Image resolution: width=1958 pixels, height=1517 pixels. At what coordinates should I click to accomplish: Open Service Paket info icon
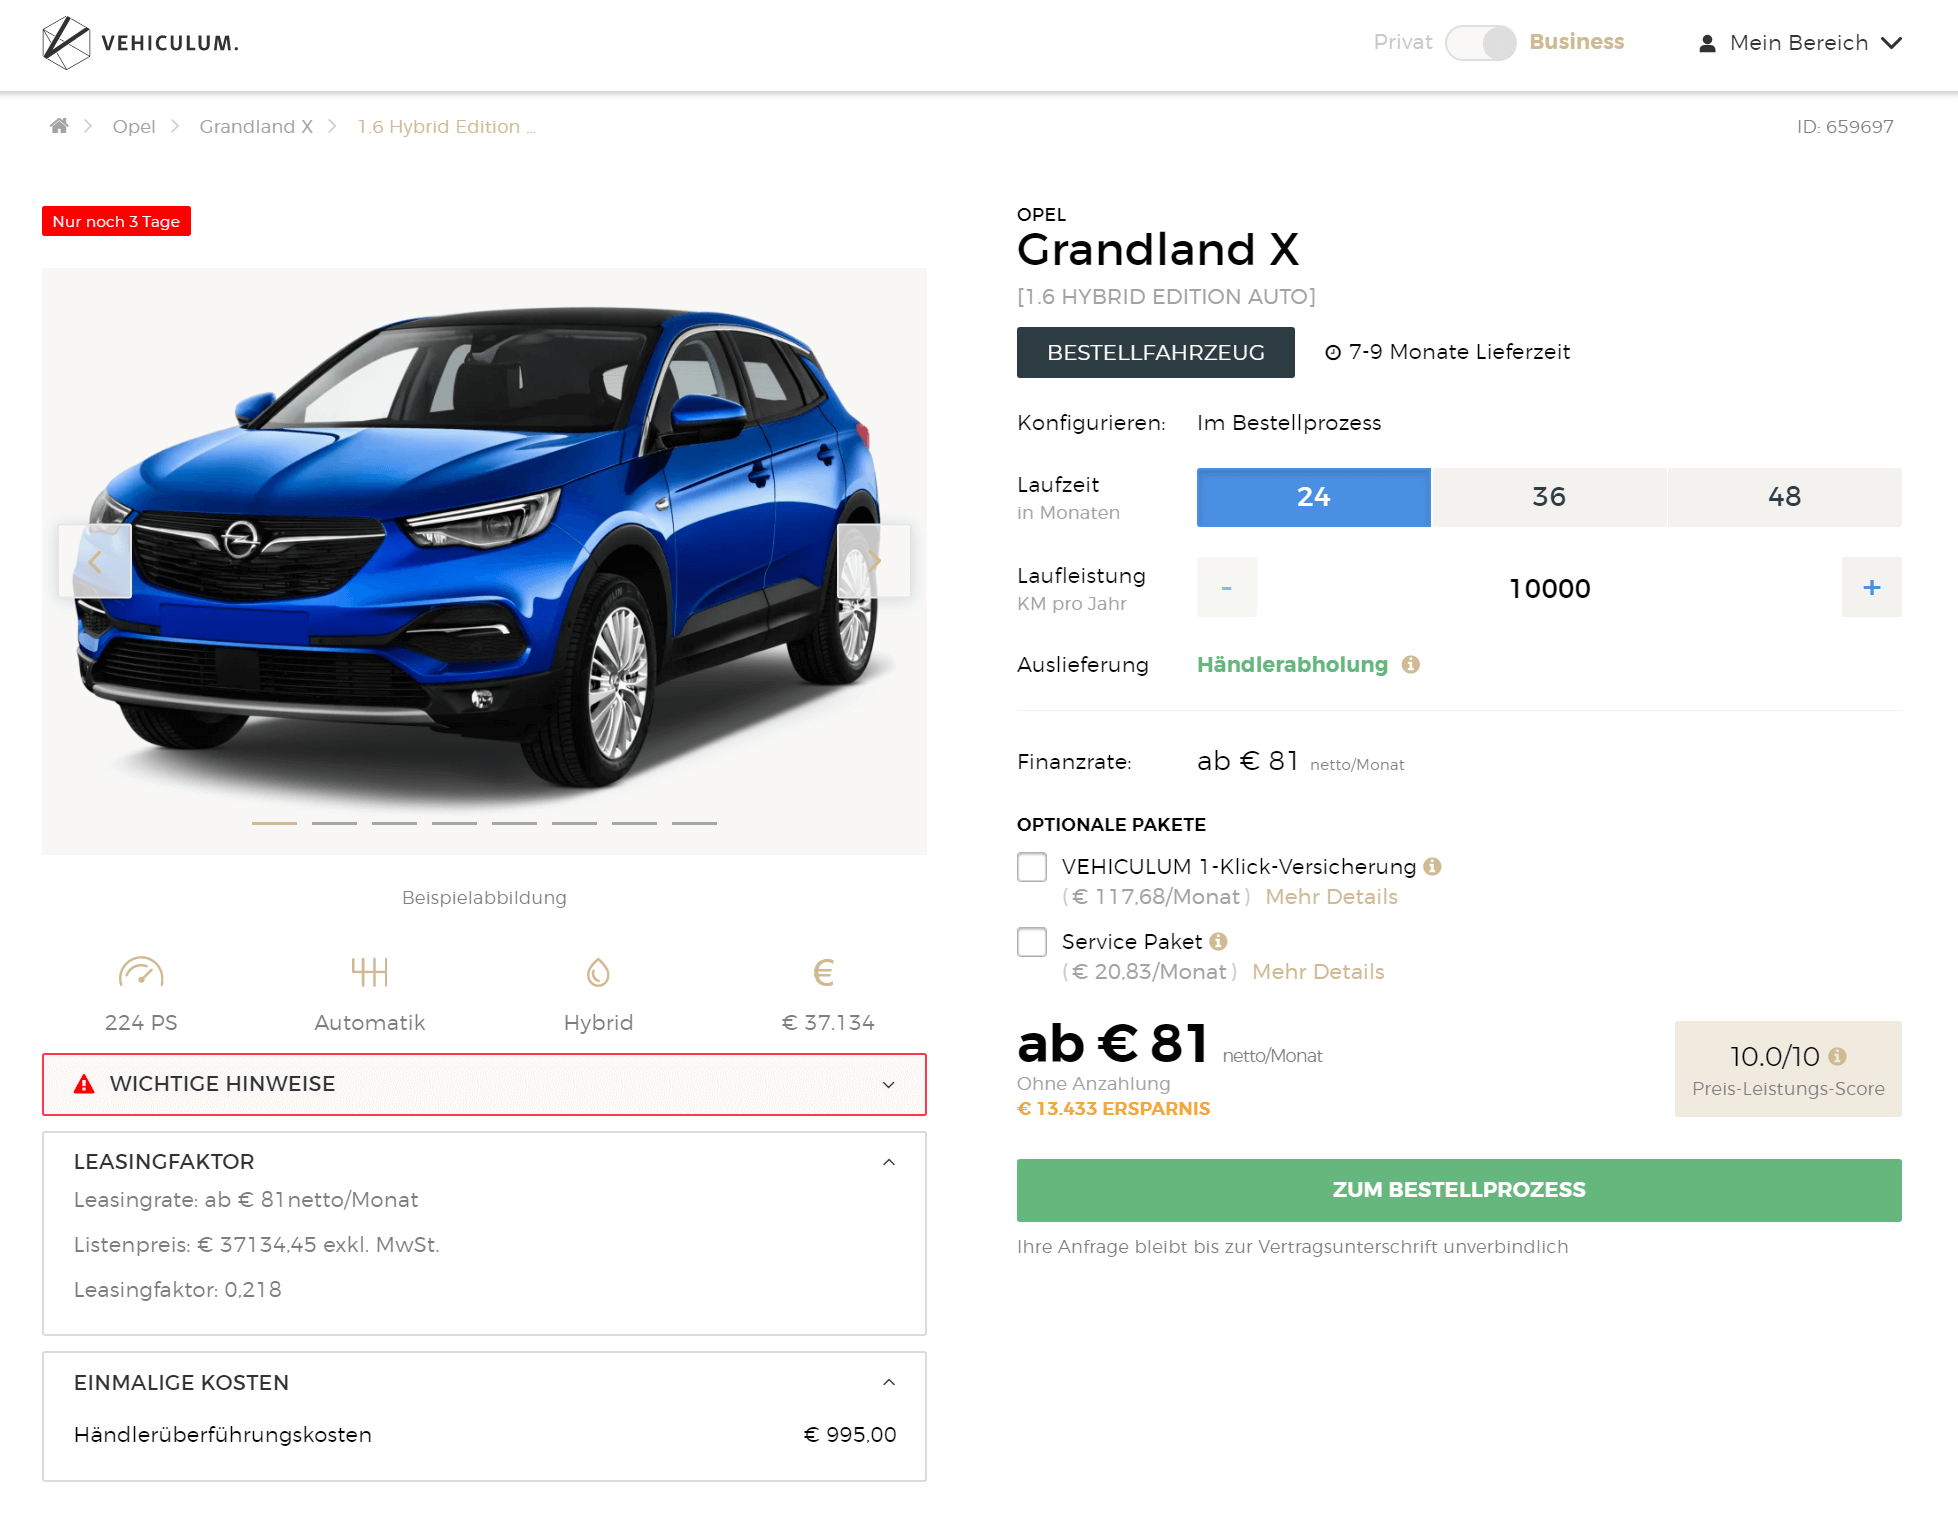pyautogui.click(x=1218, y=941)
